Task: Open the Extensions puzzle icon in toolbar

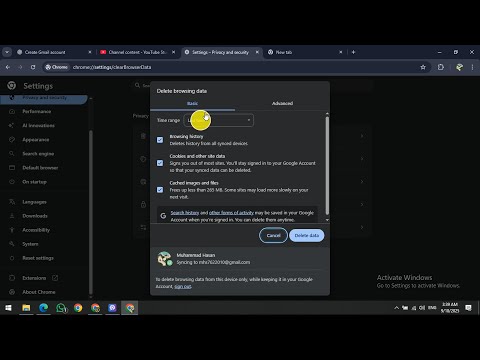Action: pyautogui.click(x=441, y=67)
